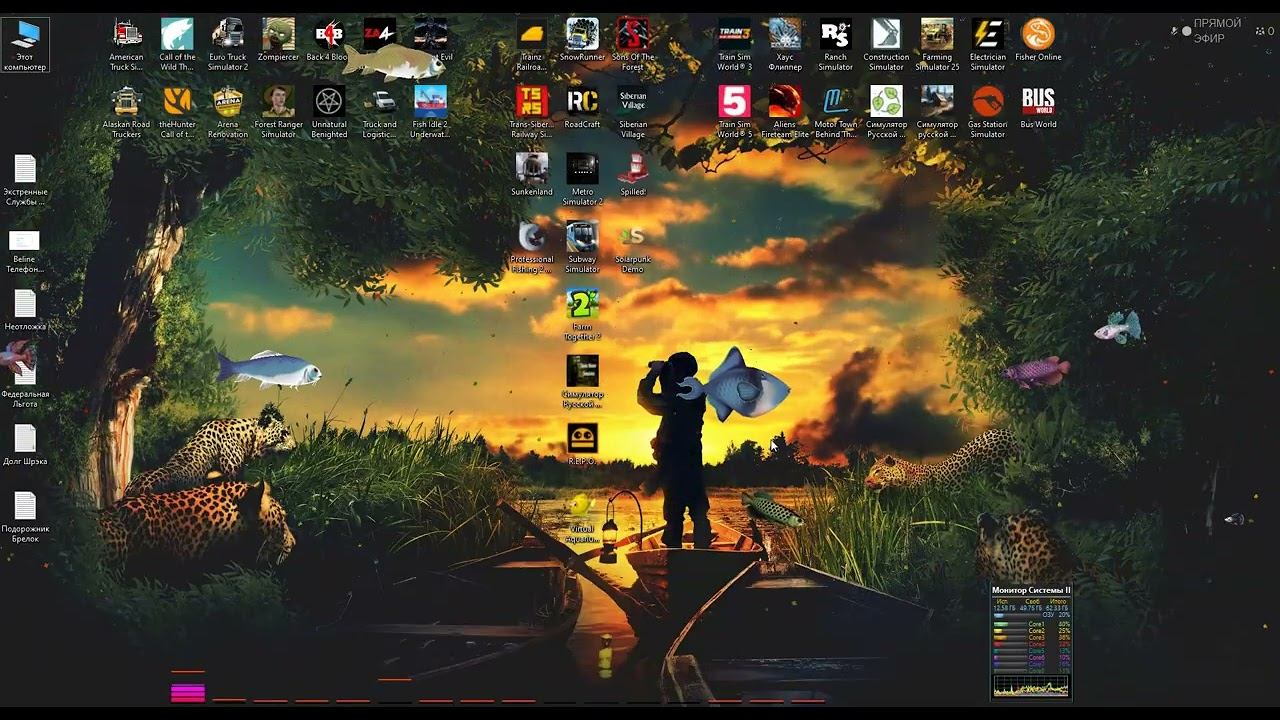Viewport: 1280px width, 720px height.
Task: Open the Spilled! game shortcut
Action: (633, 174)
